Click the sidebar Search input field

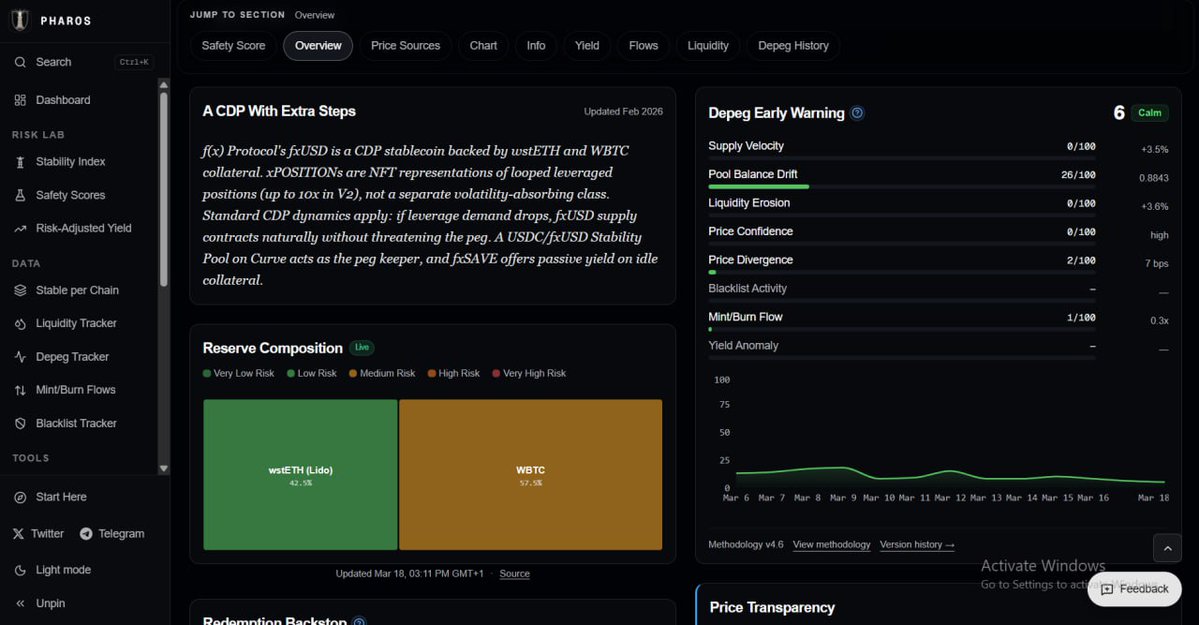pos(84,62)
